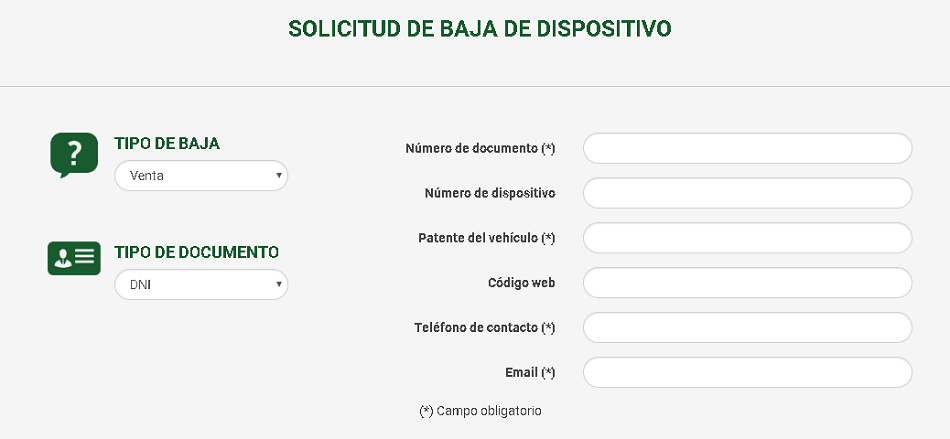Click the Email label text
The width and height of the screenshot is (950, 439).
(x=530, y=373)
